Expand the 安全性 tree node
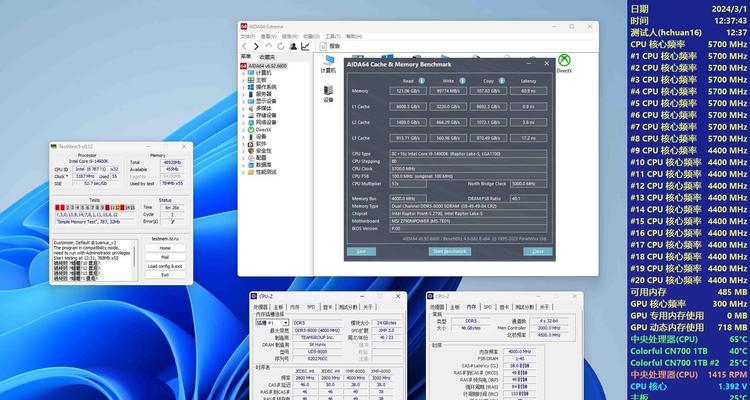The width and height of the screenshot is (750, 400). (243, 151)
